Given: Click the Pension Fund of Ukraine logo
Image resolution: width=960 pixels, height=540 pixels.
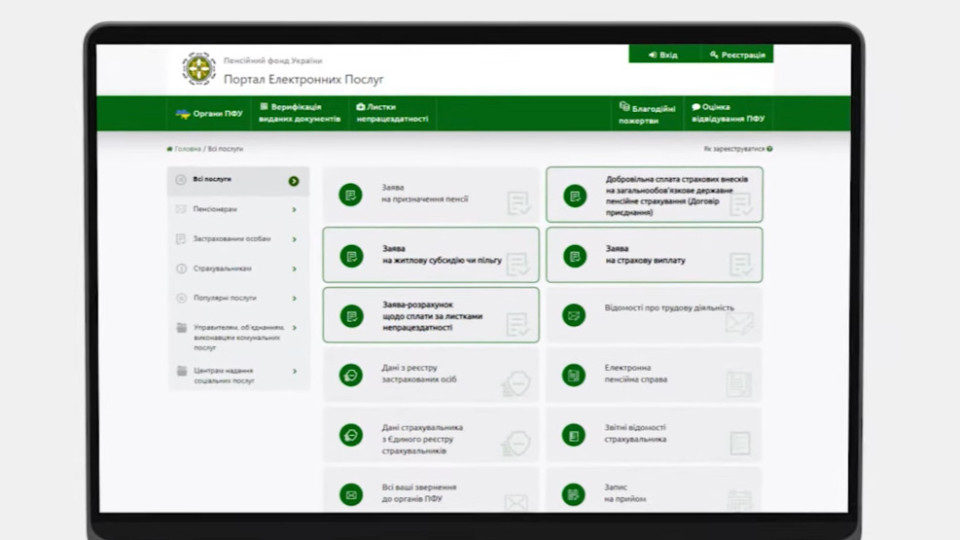Looking at the screenshot, I should click(199, 69).
